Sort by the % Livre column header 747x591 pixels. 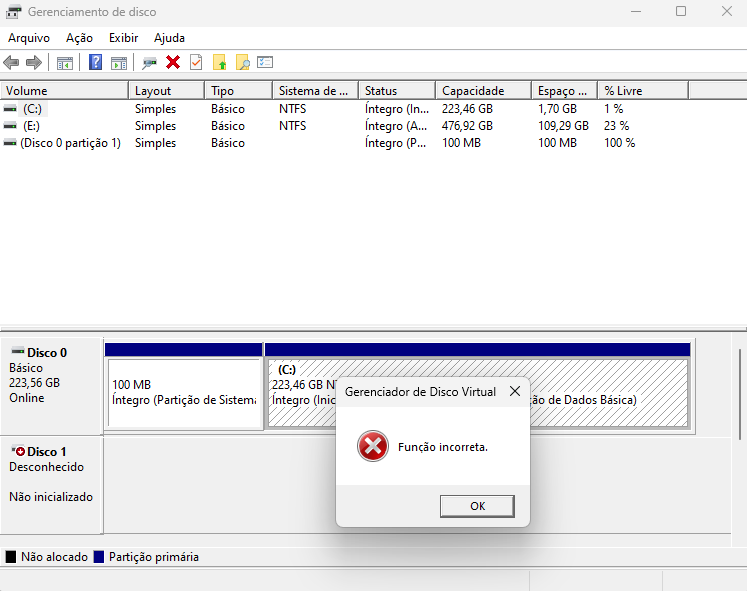pyautogui.click(x=643, y=90)
